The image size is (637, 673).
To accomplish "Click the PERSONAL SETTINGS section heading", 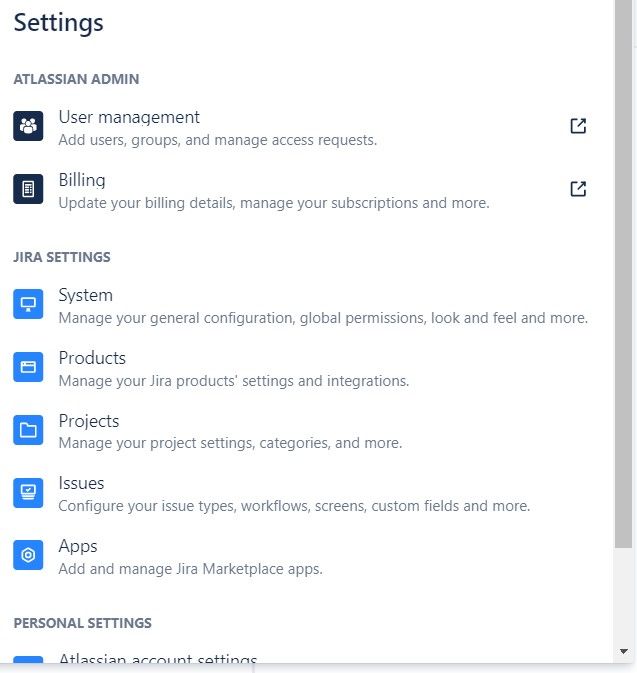I will pos(82,623).
